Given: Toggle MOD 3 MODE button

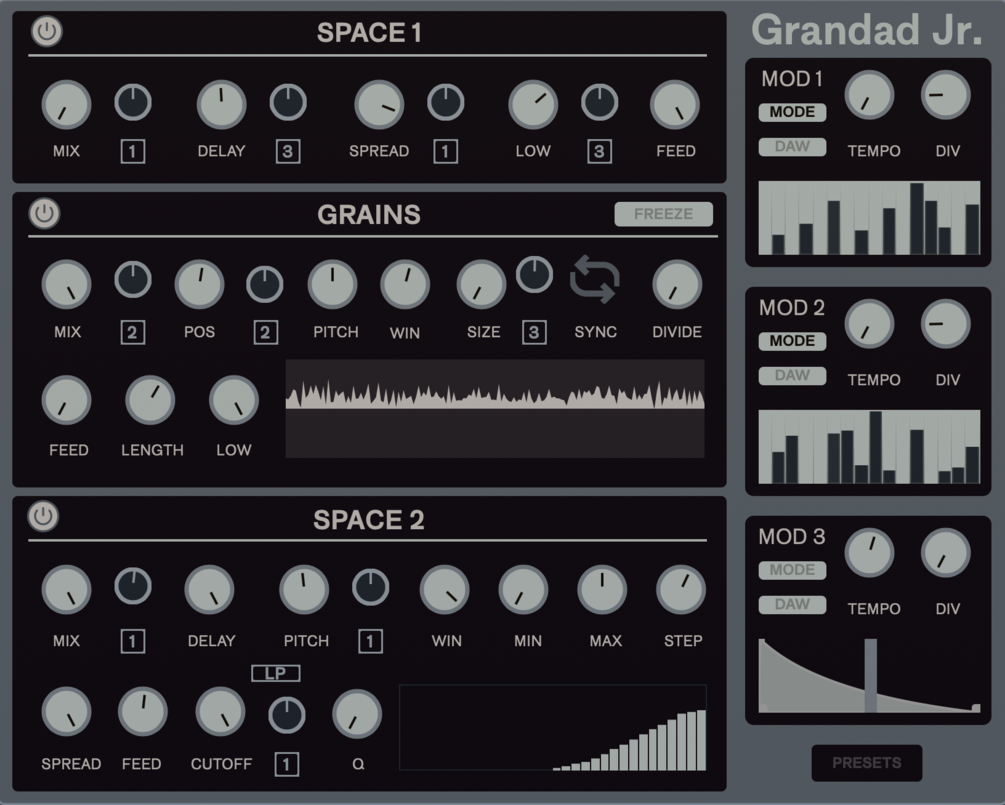Looking at the screenshot, I should [792, 570].
